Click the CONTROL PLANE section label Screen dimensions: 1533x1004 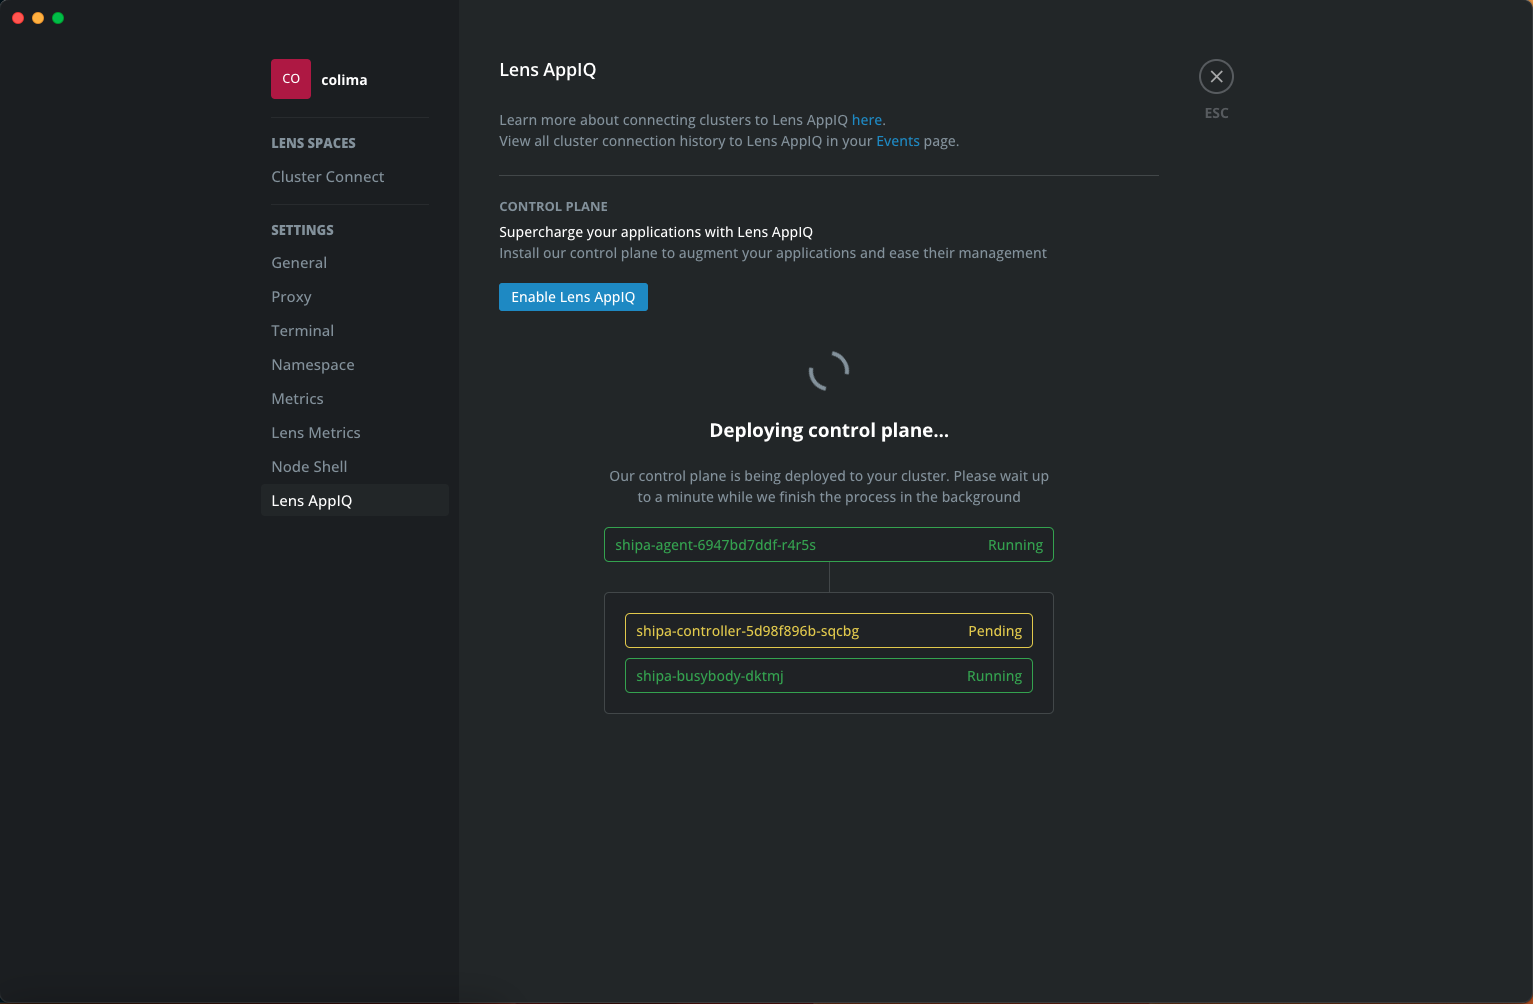click(553, 207)
